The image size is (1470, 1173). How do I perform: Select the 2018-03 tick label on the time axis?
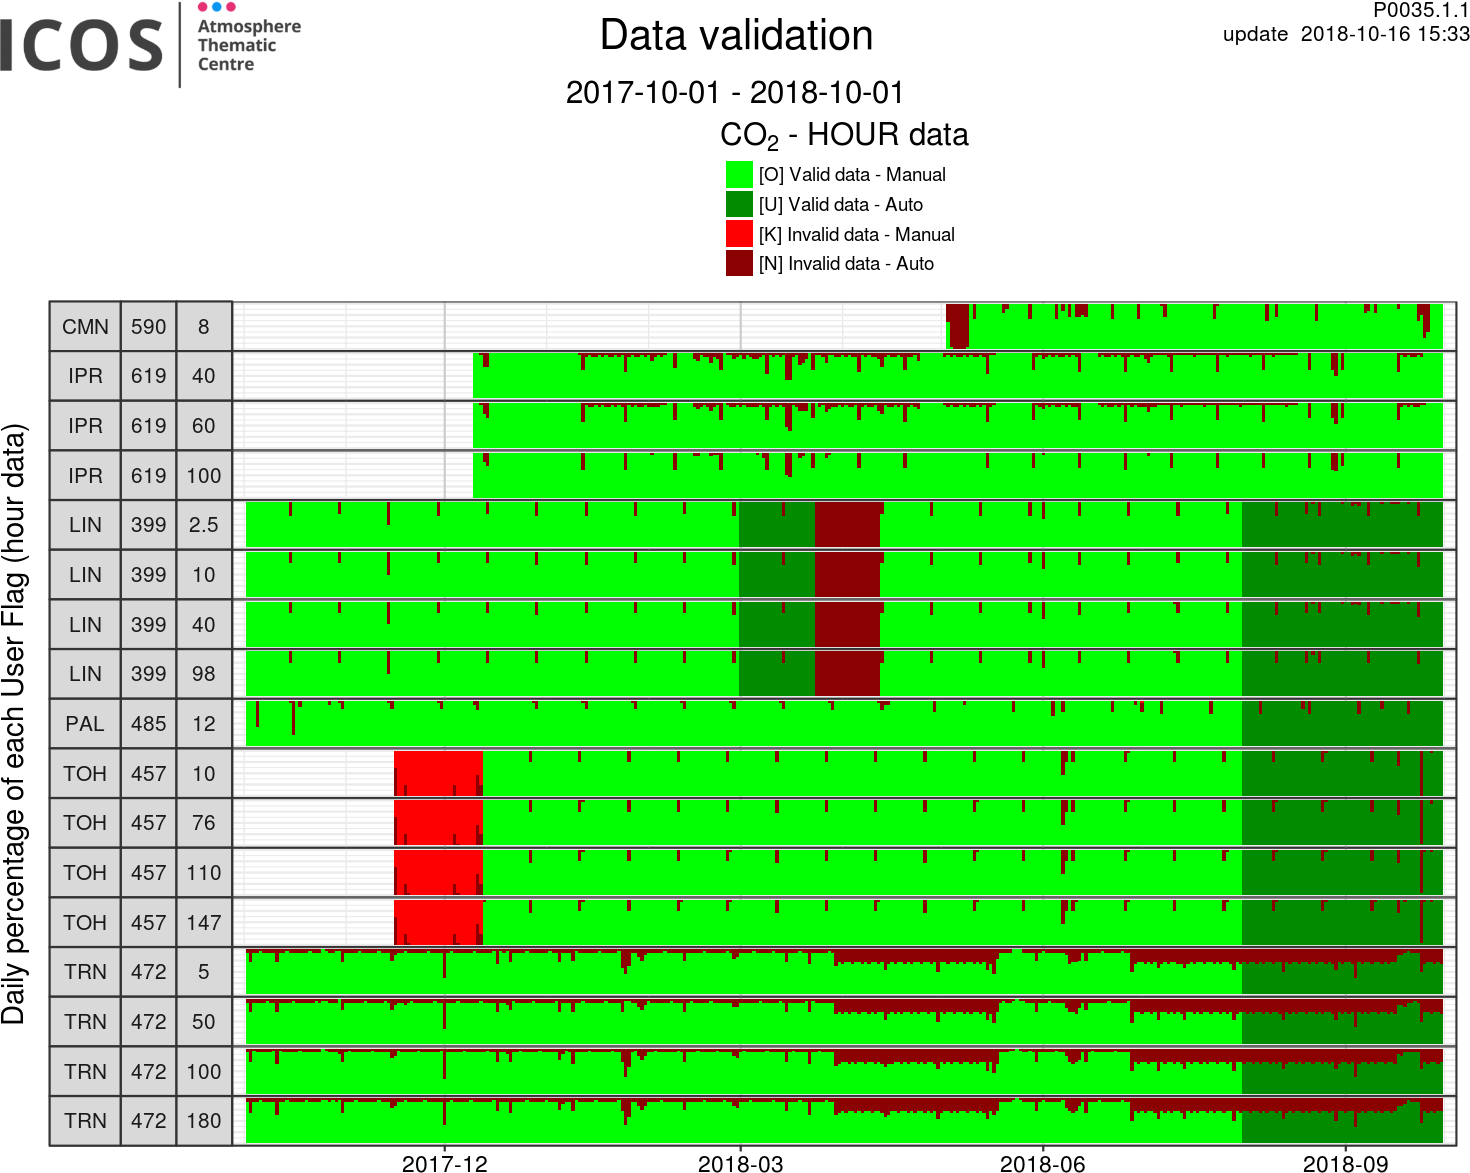[741, 1163]
